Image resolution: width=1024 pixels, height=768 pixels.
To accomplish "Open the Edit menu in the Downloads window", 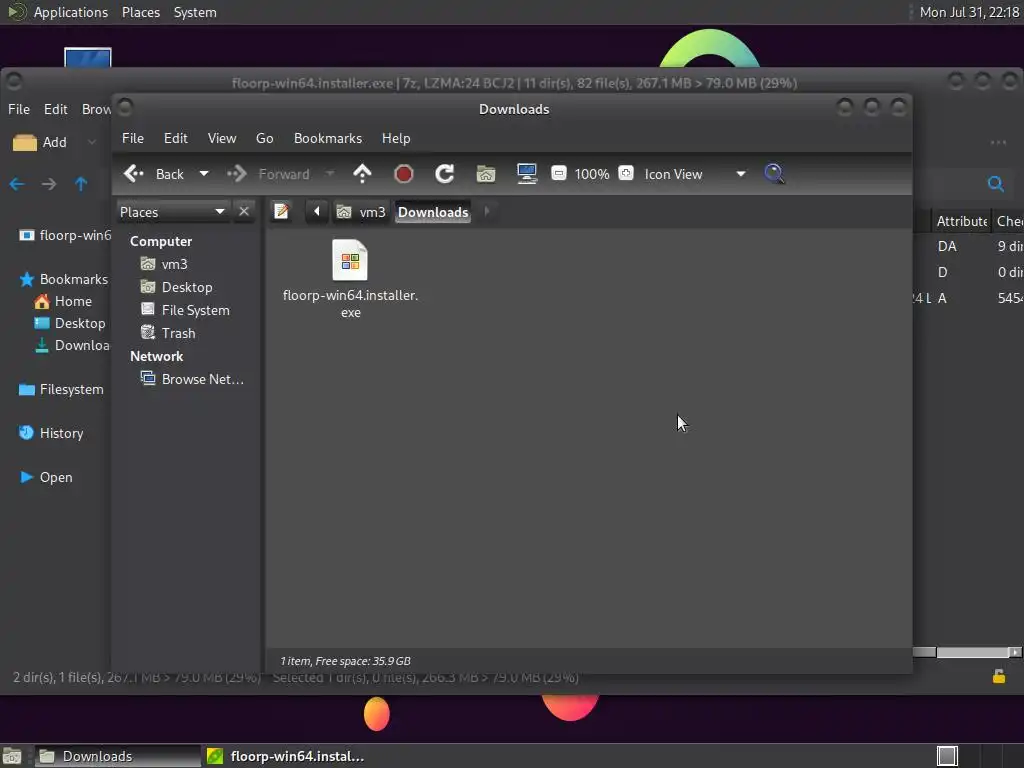I will click(x=176, y=138).
